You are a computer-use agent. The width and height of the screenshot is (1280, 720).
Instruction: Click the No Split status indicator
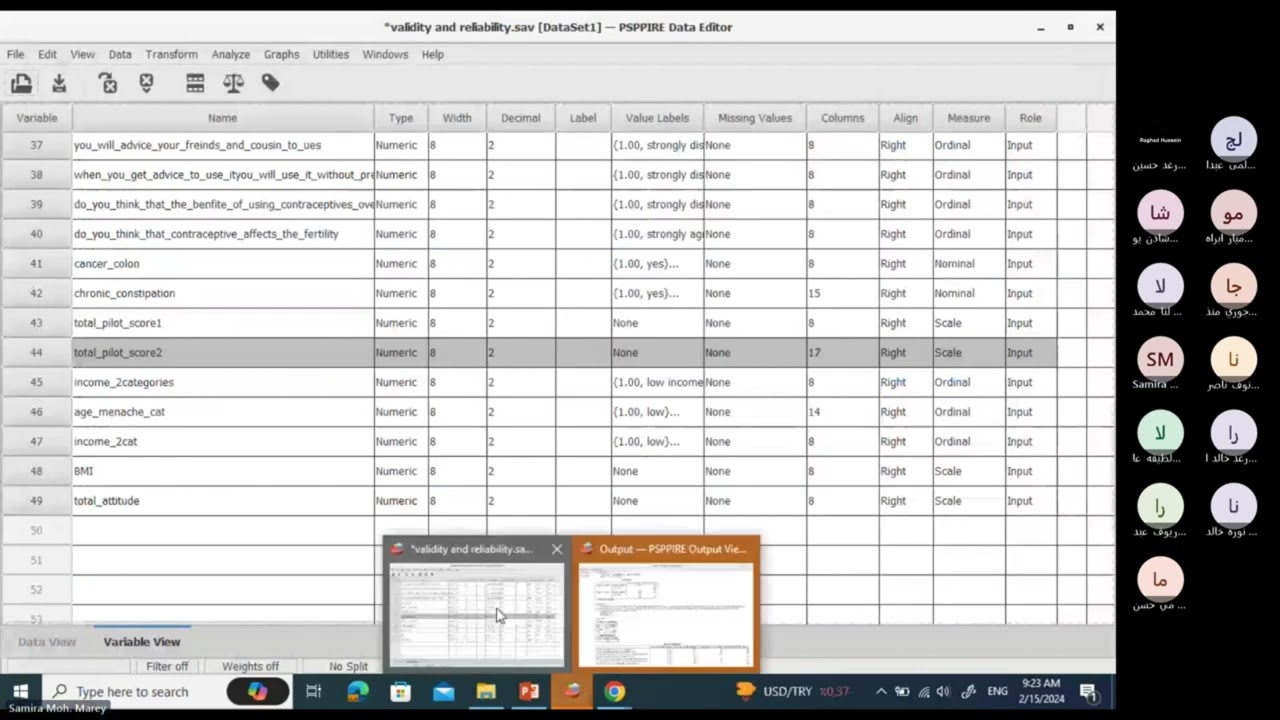348,666
